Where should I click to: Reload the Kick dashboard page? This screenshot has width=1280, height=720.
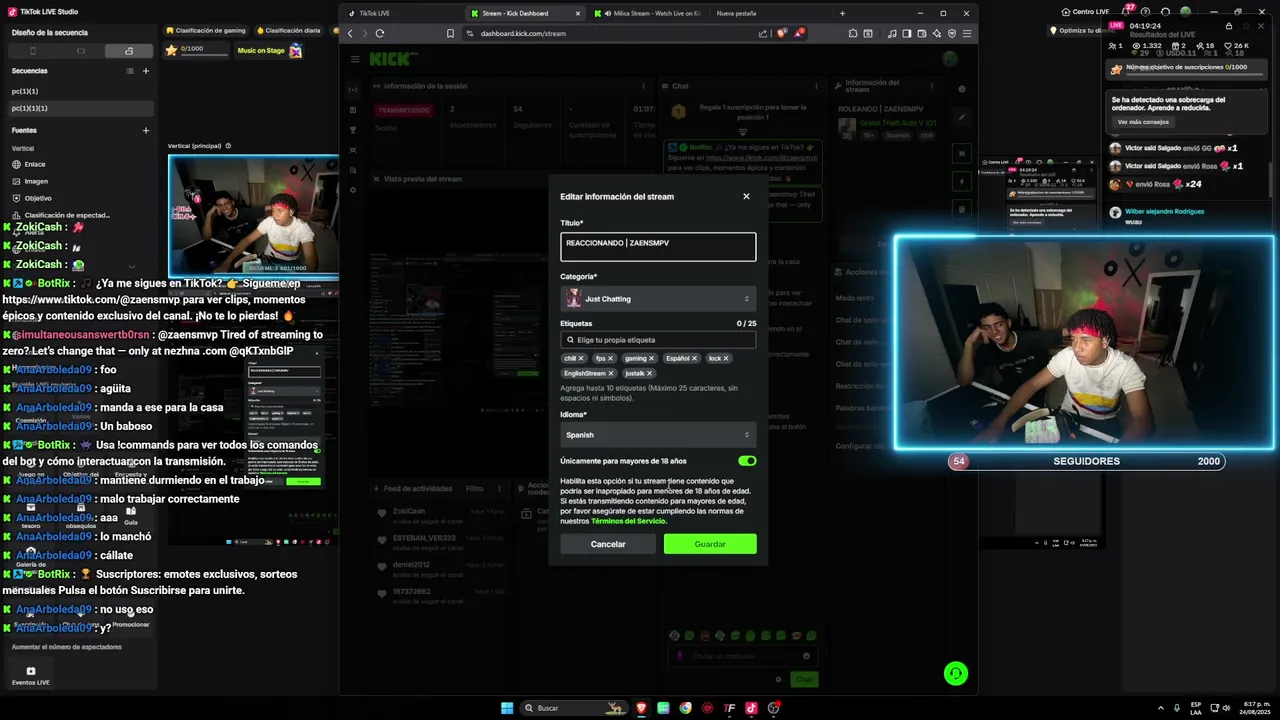click(380, 33)
